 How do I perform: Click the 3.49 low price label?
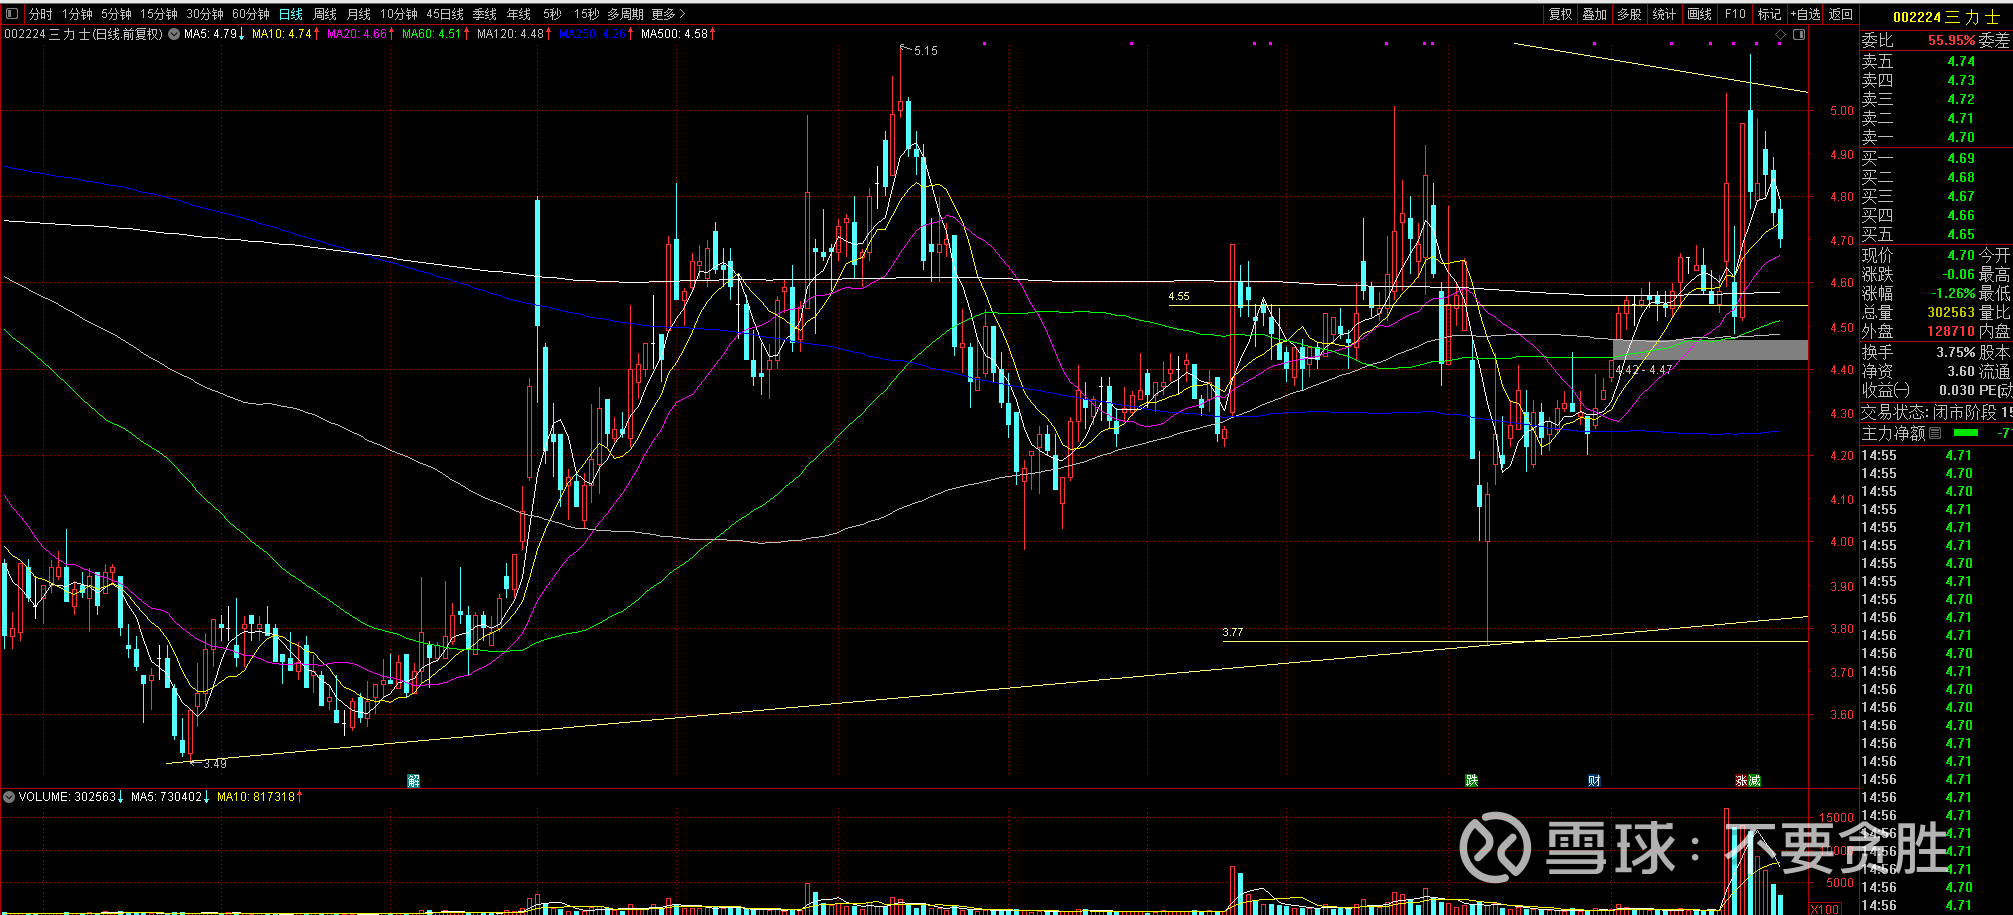click(x=215, y=764)
